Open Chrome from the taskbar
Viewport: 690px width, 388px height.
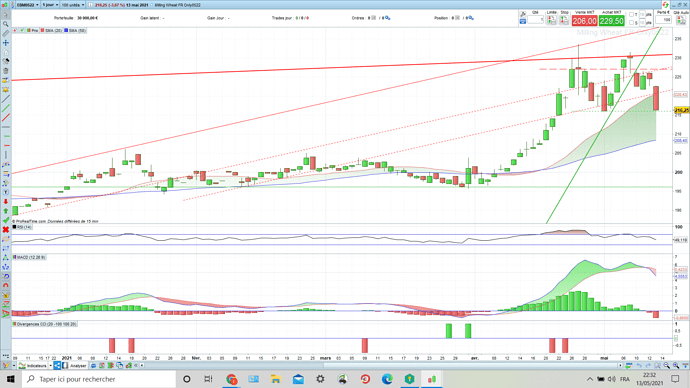point(231,379)
